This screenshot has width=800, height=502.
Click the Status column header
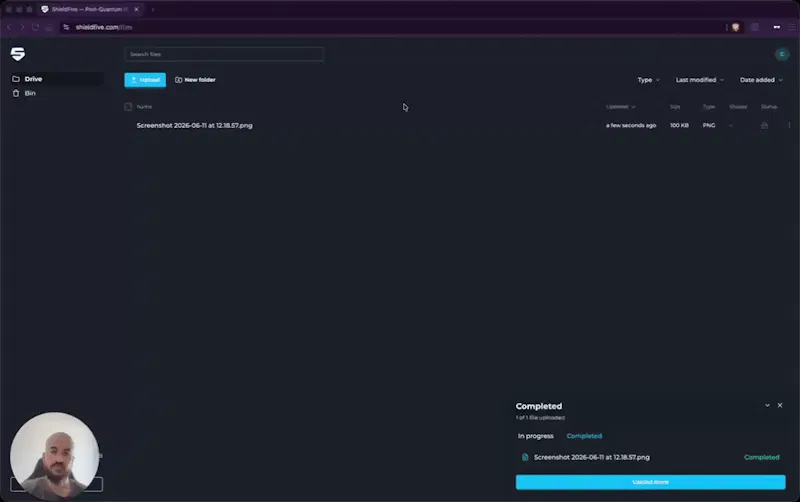769,107
